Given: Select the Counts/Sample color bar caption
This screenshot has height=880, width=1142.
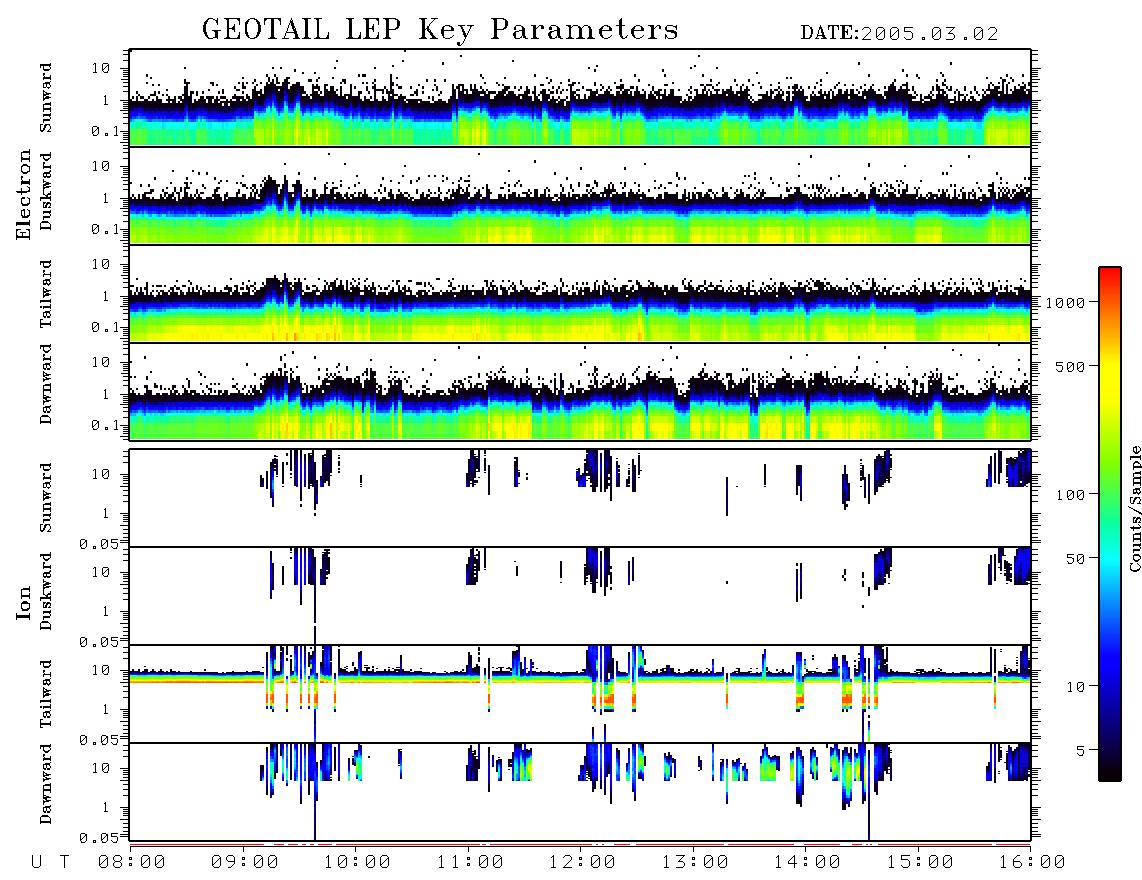Looking at the screenshot, I should 1134,508.
